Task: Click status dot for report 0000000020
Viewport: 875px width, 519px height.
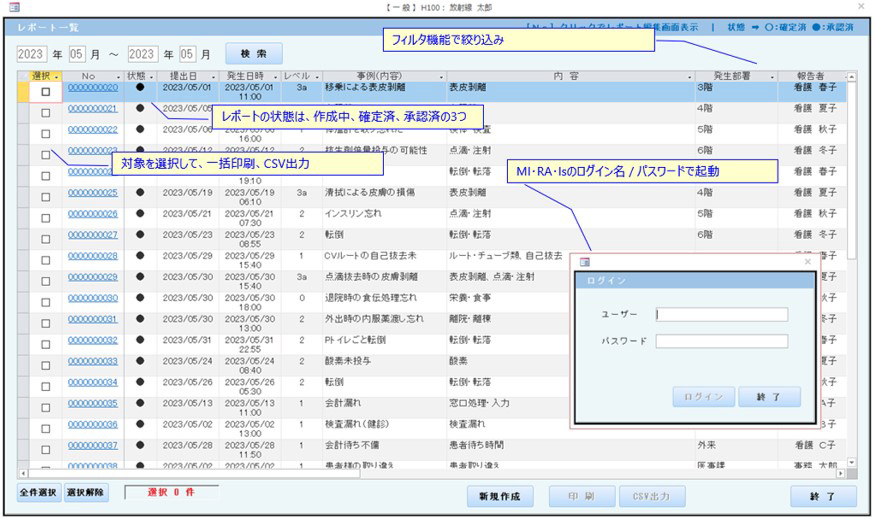Action: (x=140, y=88)
